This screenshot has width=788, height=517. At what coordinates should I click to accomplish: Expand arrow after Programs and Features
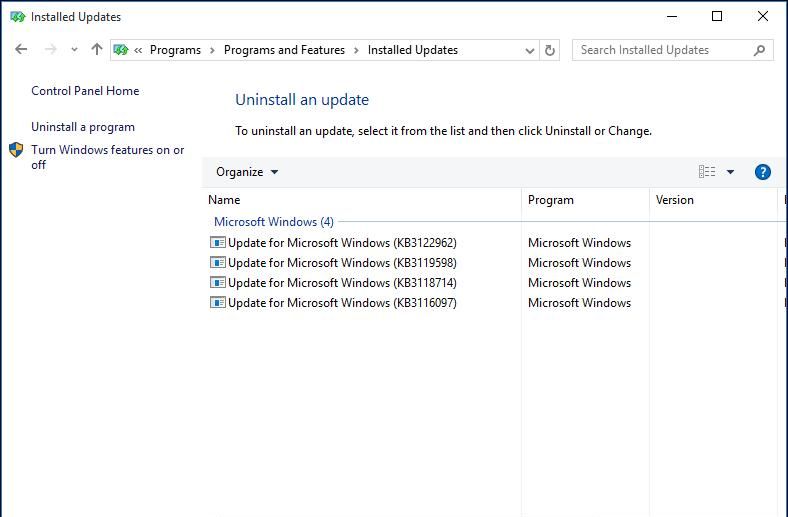356,50
